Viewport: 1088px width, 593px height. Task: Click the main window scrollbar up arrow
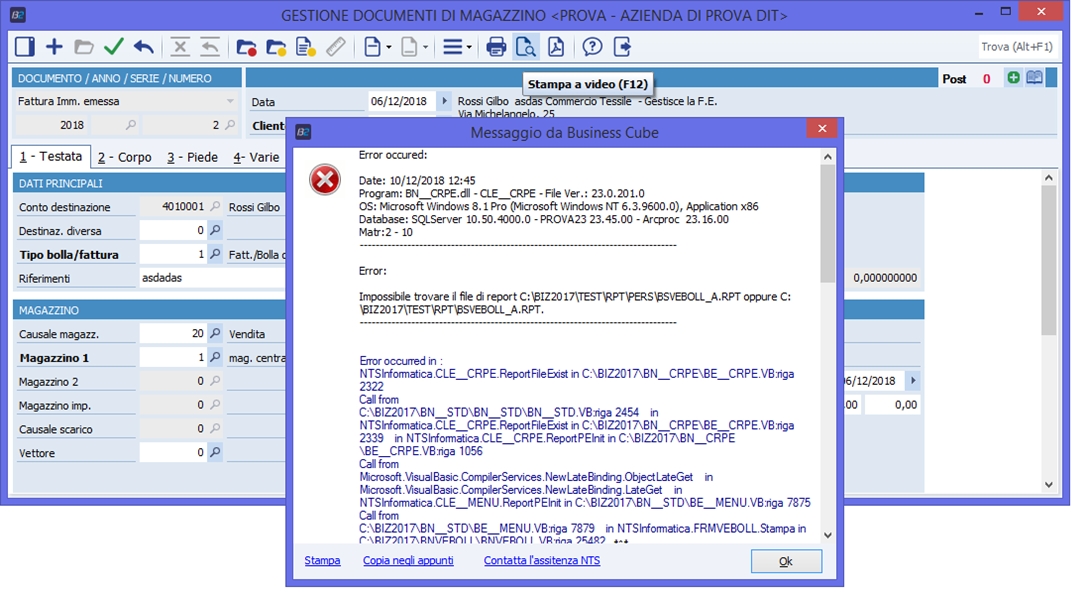click(1048, 178)
